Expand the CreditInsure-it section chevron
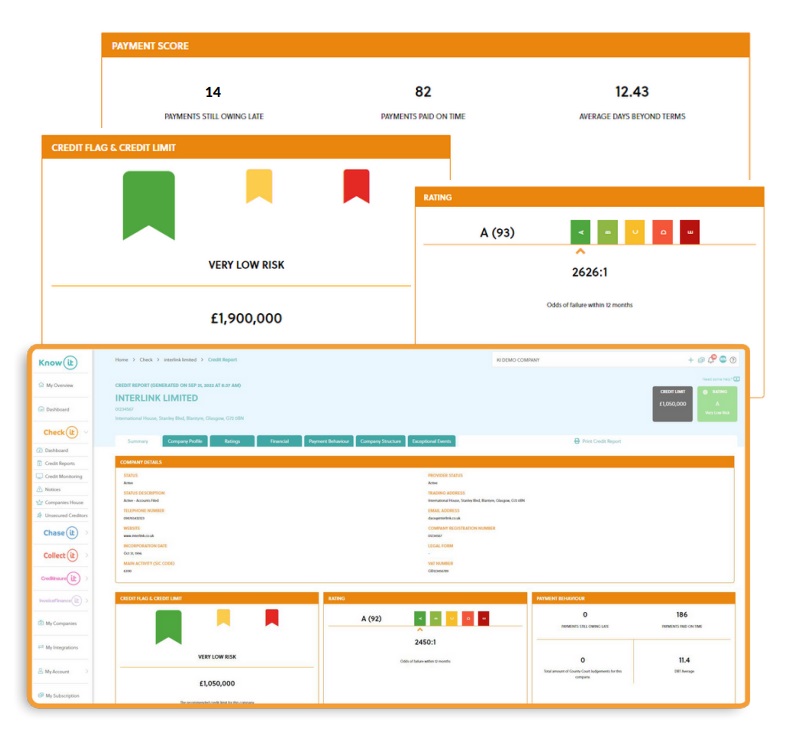 (87, 578)
